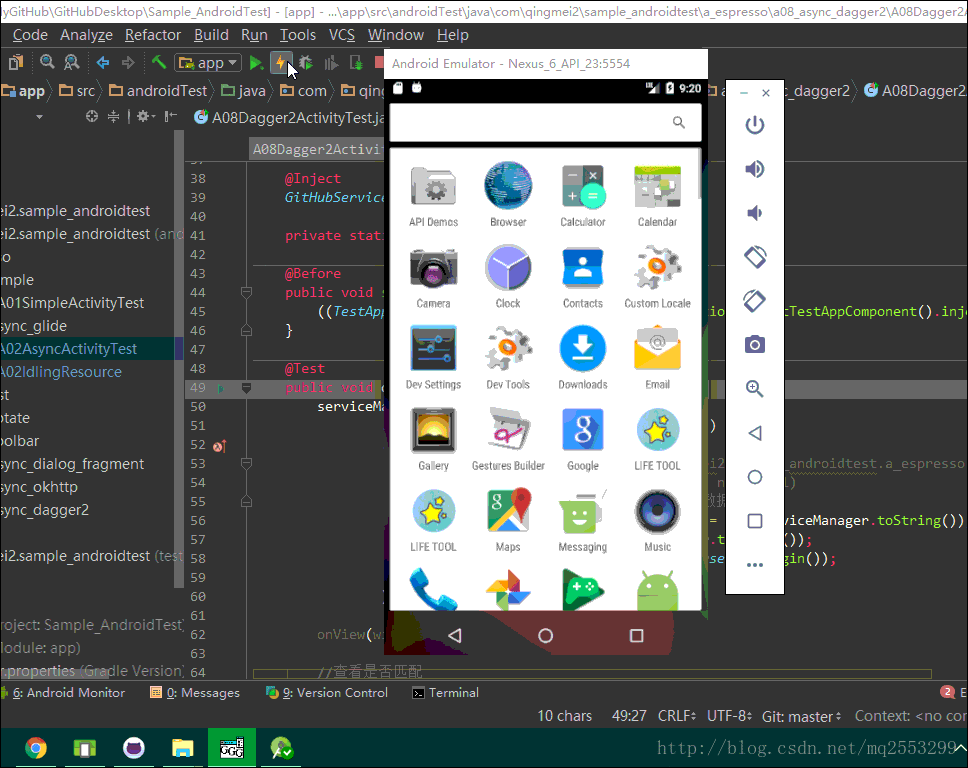Navigate forward with the grey arrow

[128, 62]
